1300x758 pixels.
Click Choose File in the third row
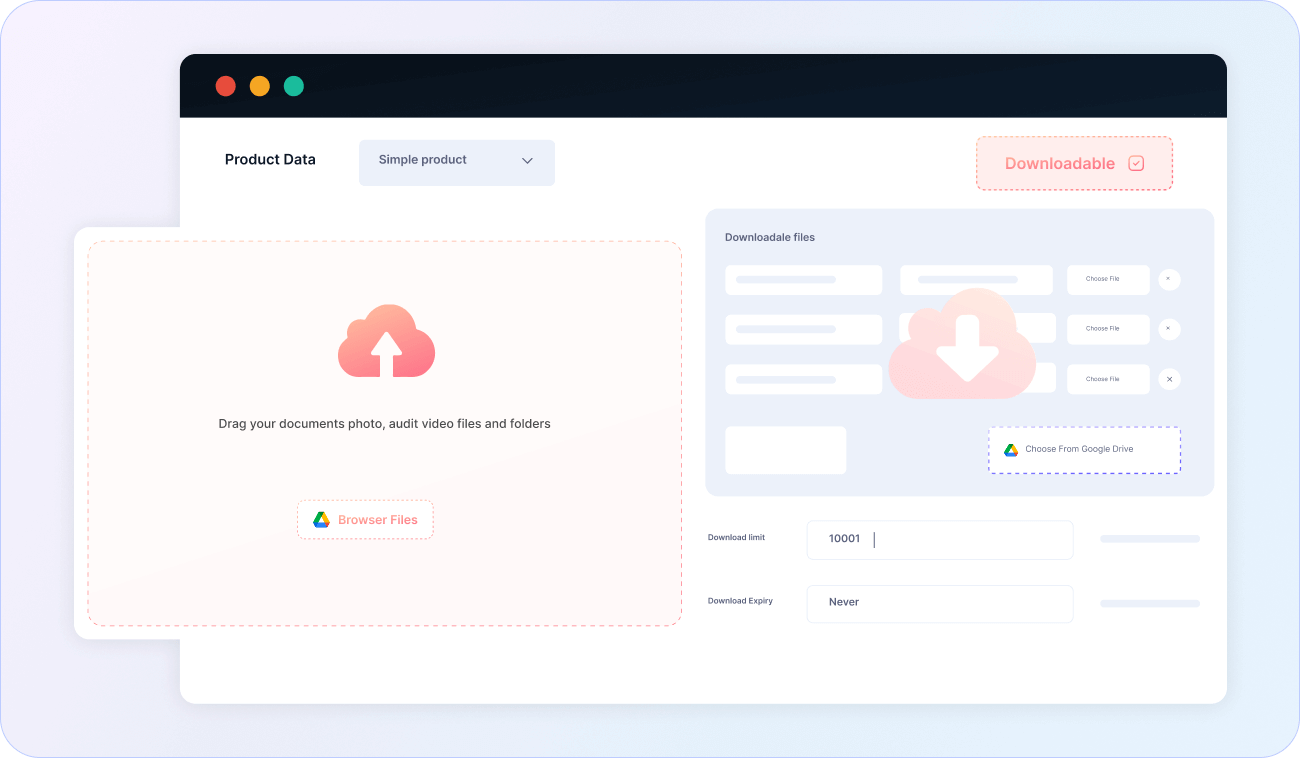tap(1102, 379)
